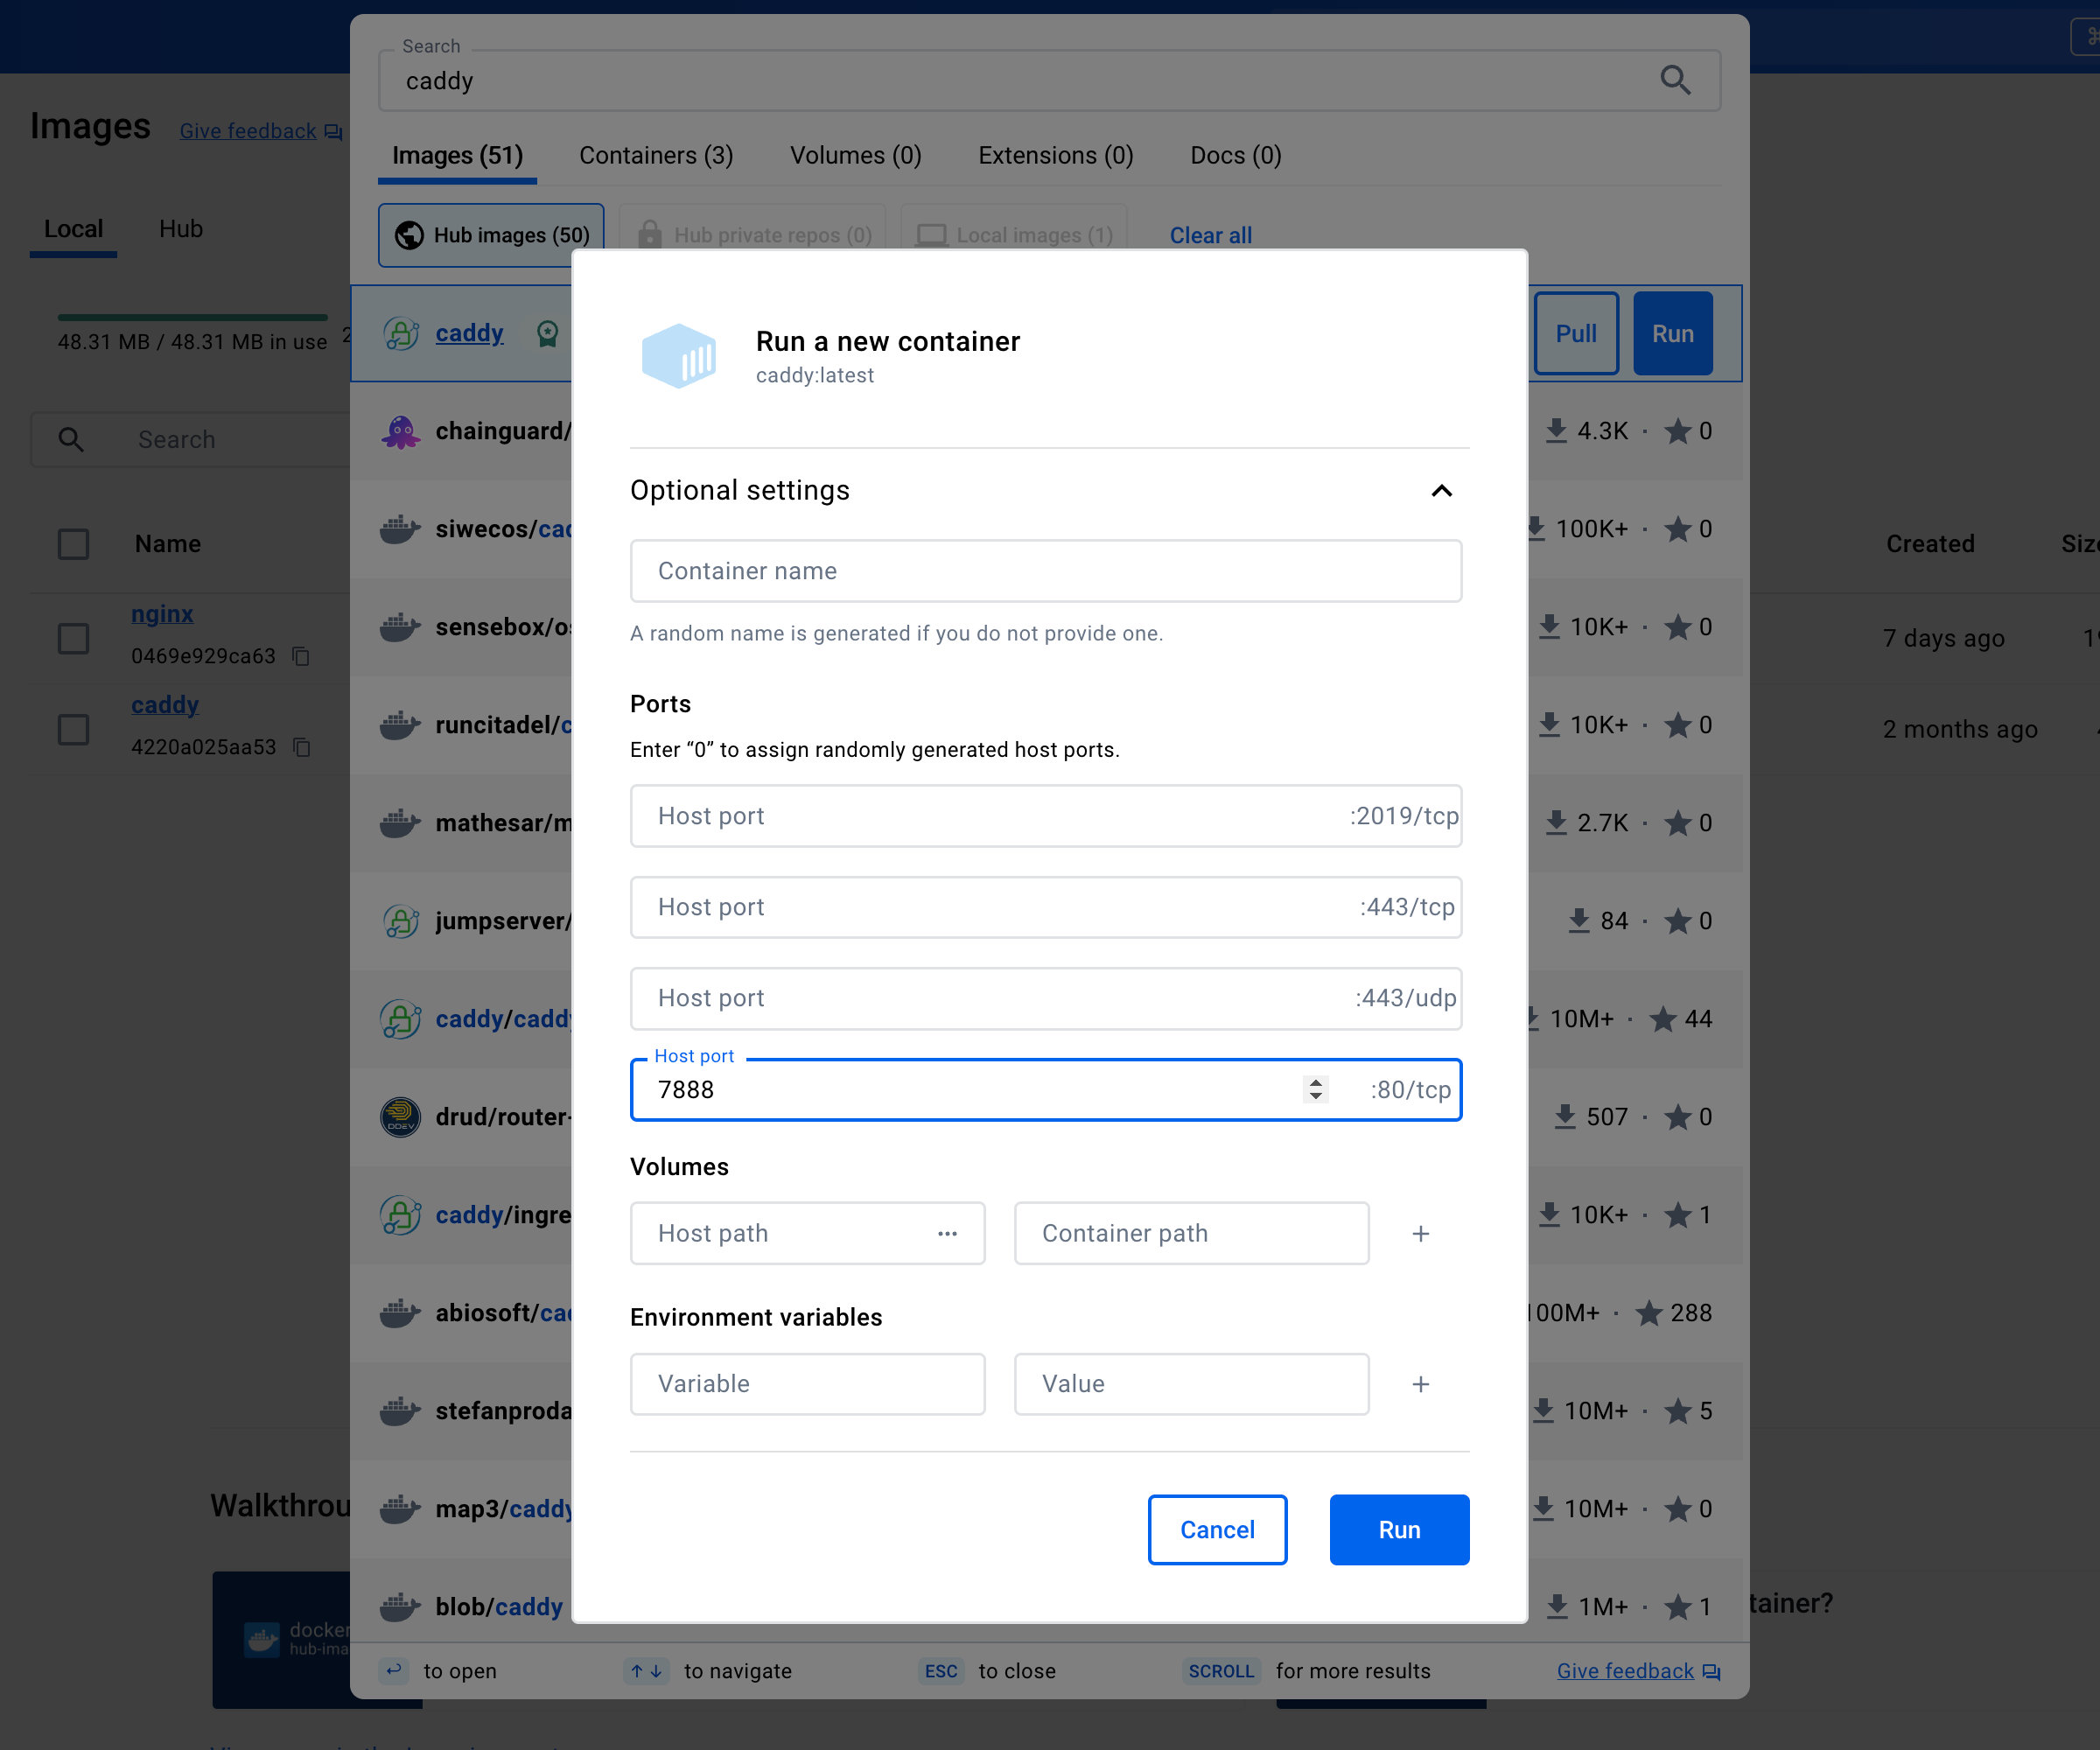Click the star icon on the caddy/caddy row
Screen dimensions: 2100x1750
point(1662,1019)
